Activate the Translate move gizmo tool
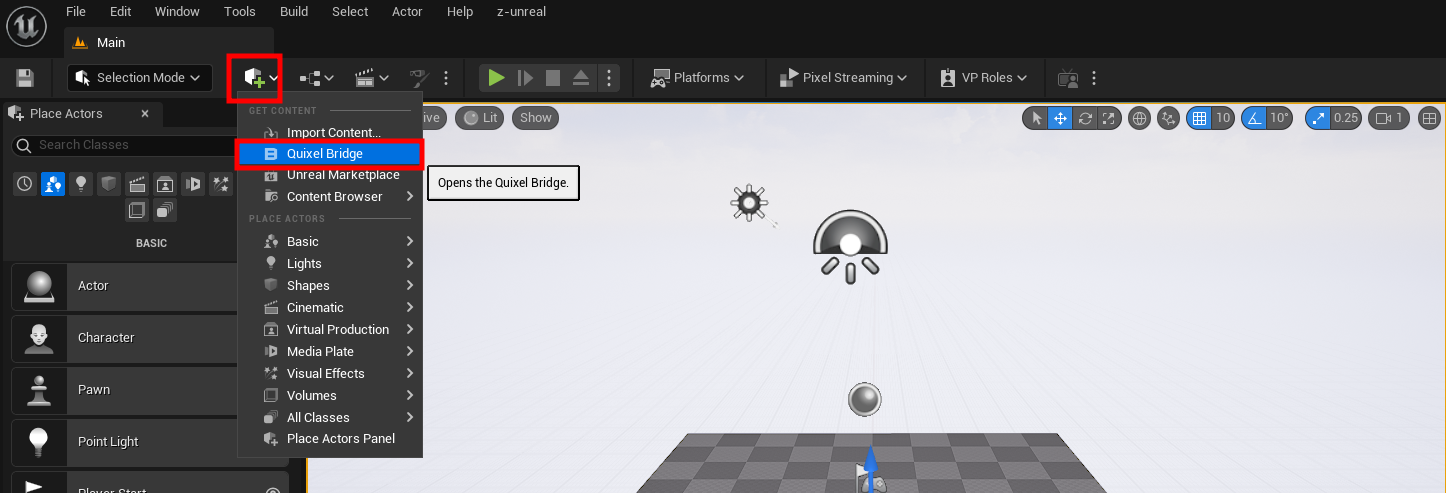The height and width of the screenshot is (493, 1446). 1059,118
